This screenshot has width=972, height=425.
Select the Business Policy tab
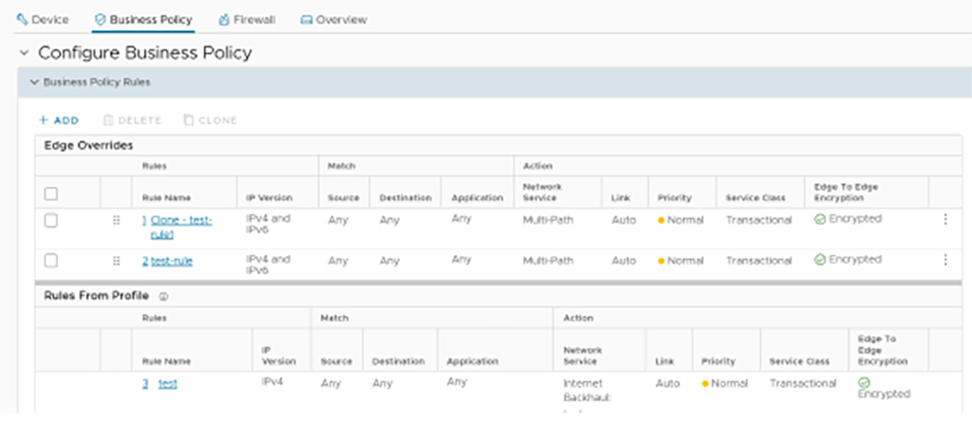tap(142, 19)
